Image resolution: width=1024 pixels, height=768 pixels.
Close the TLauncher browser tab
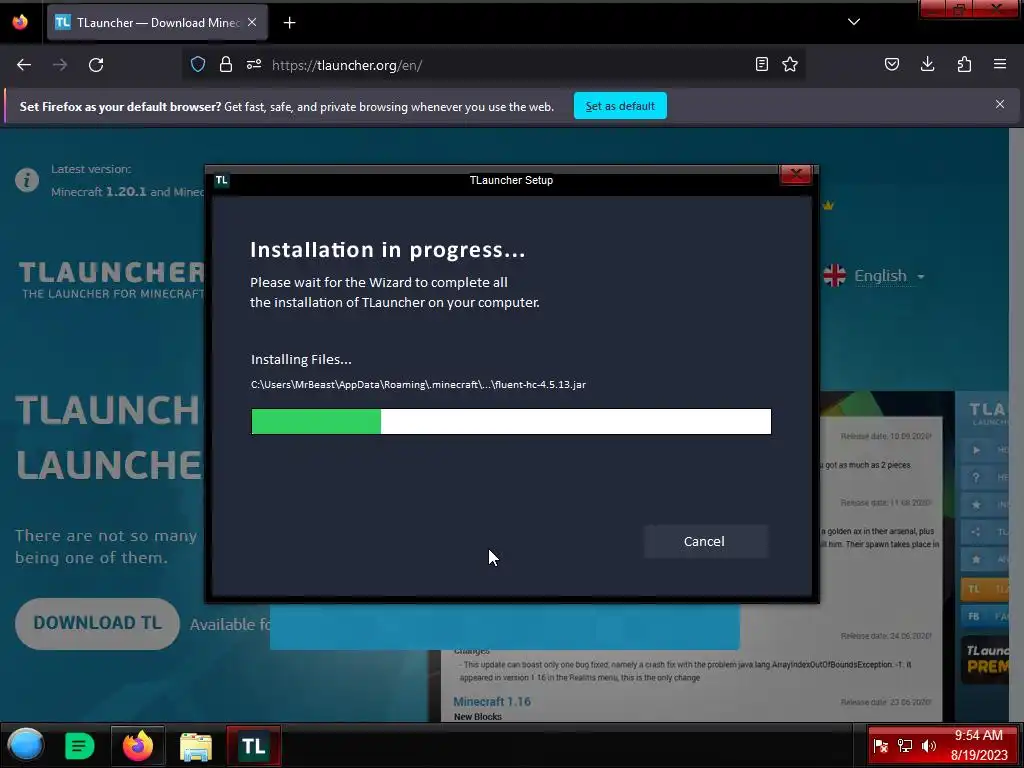pyautogui.click(x=252, y=22)
